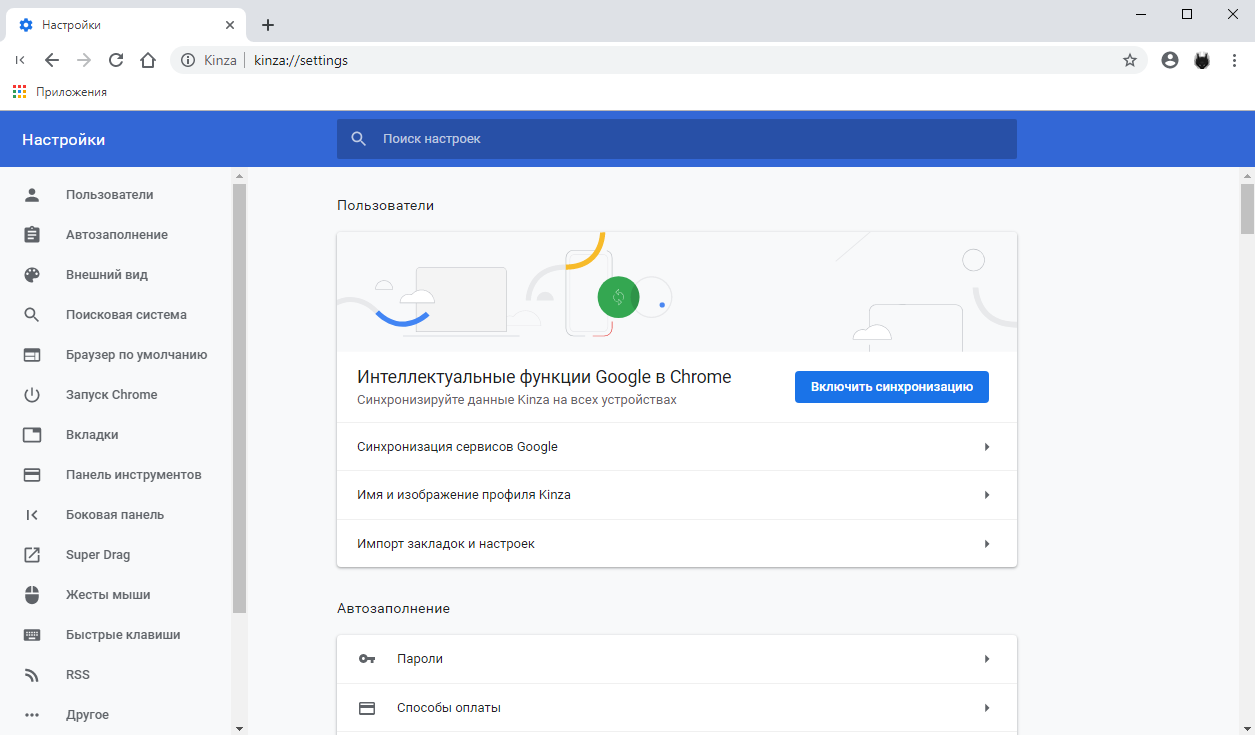Bookmark this page with the star icon

point(1130,60)
